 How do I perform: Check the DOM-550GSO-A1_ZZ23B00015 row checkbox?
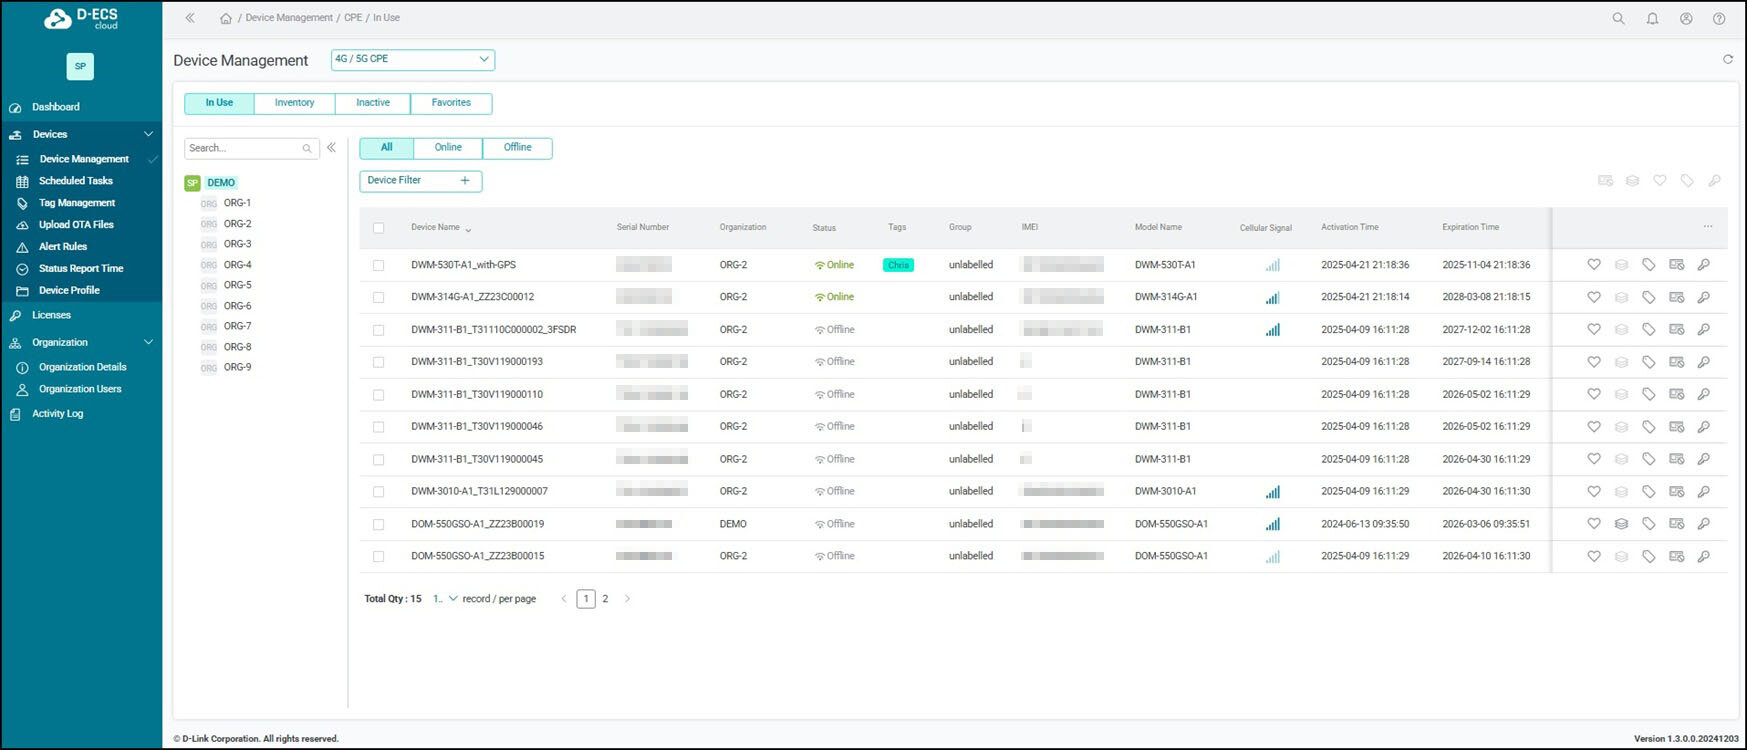pyautogui.click(x=378, y=556)
